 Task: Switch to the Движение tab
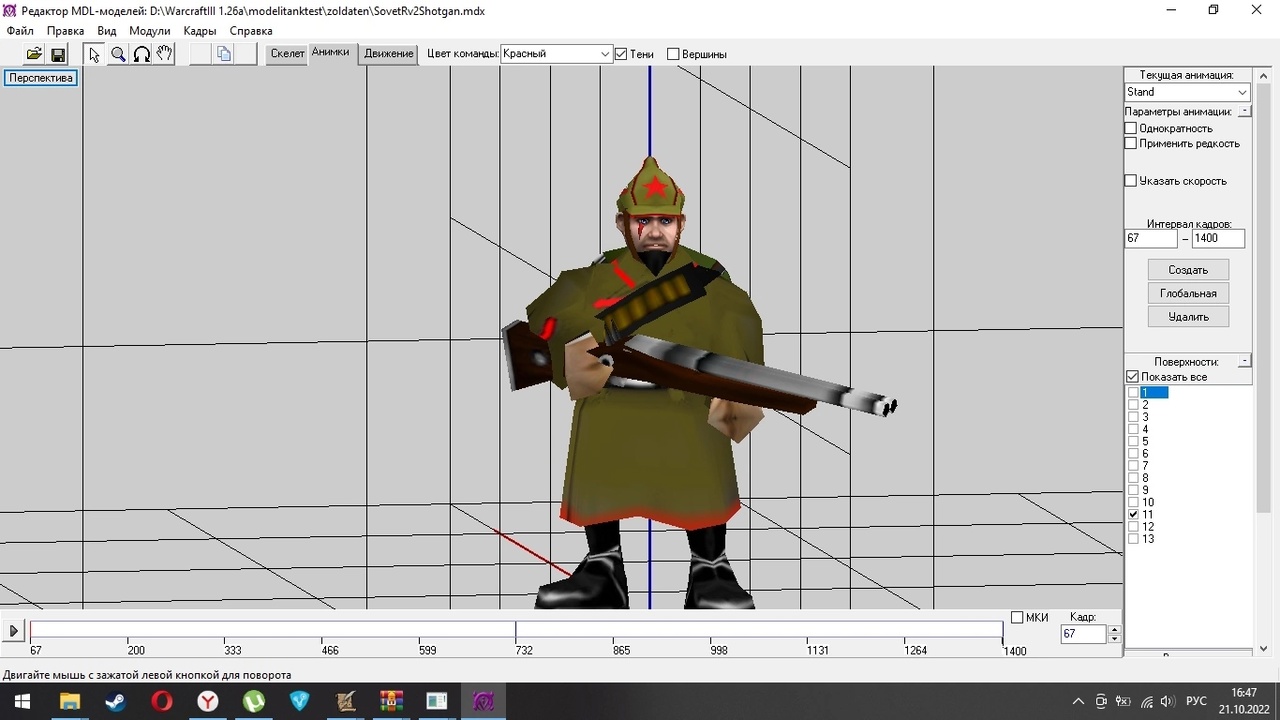[388, 54]
